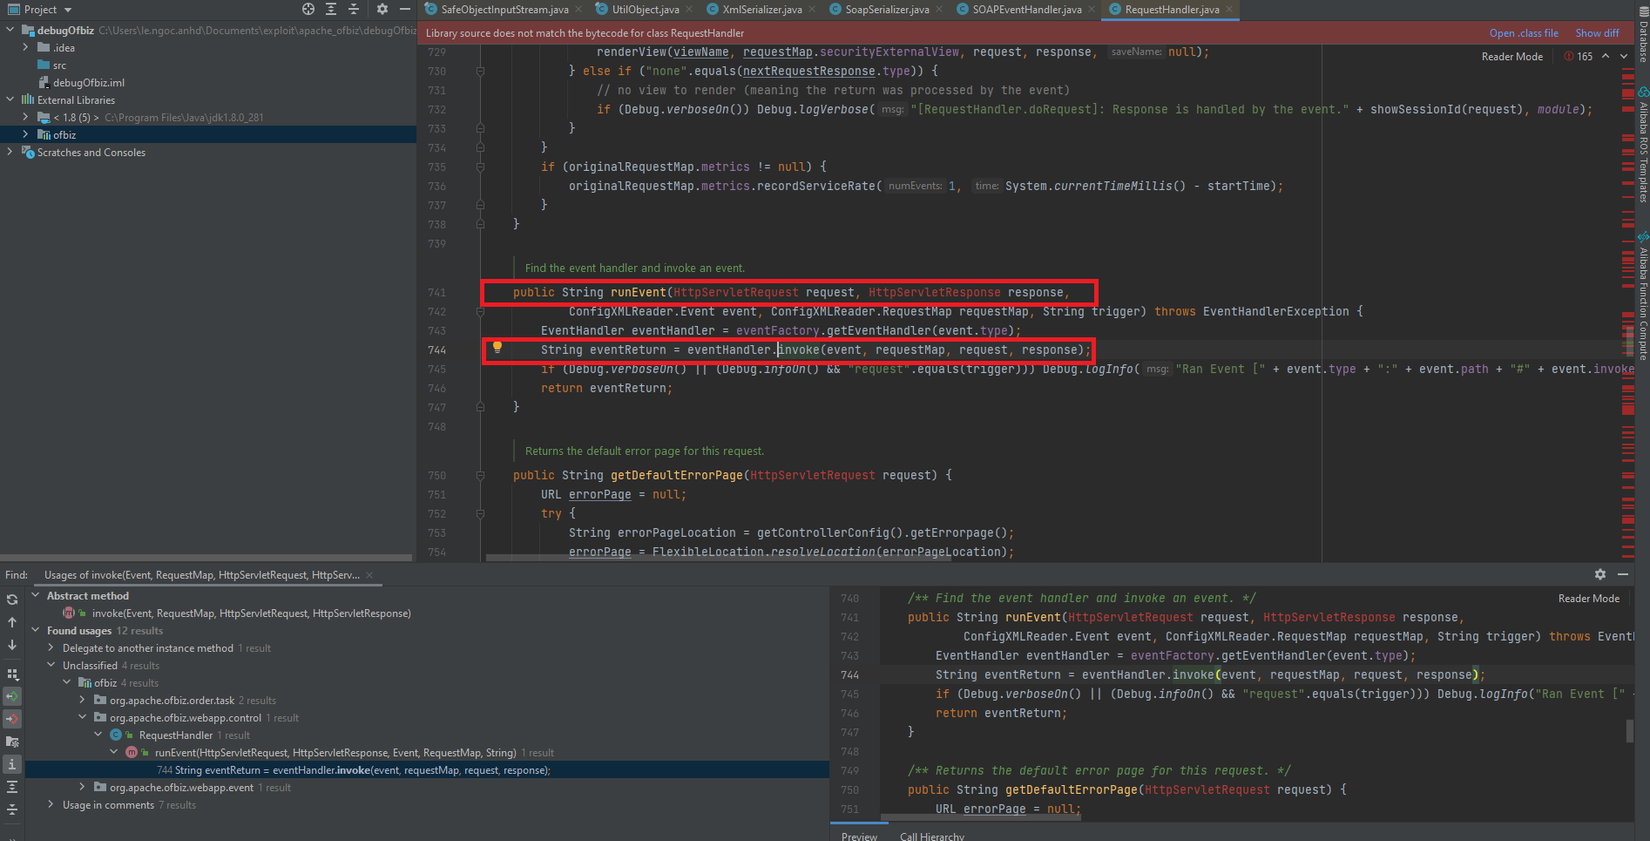Toggle the show read access filter
Image resolution: width=1650 pixels, height=841 pixels.
coord(12,696)
